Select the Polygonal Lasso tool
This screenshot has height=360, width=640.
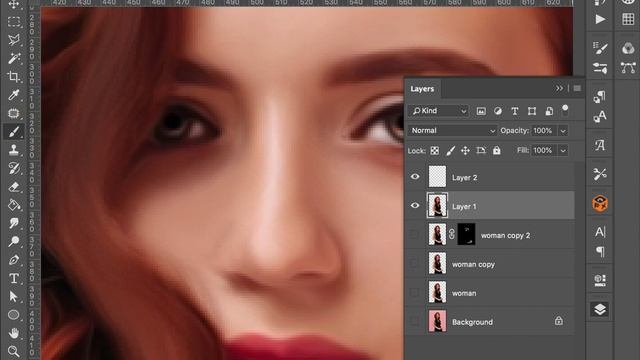[x=14, y=40]
